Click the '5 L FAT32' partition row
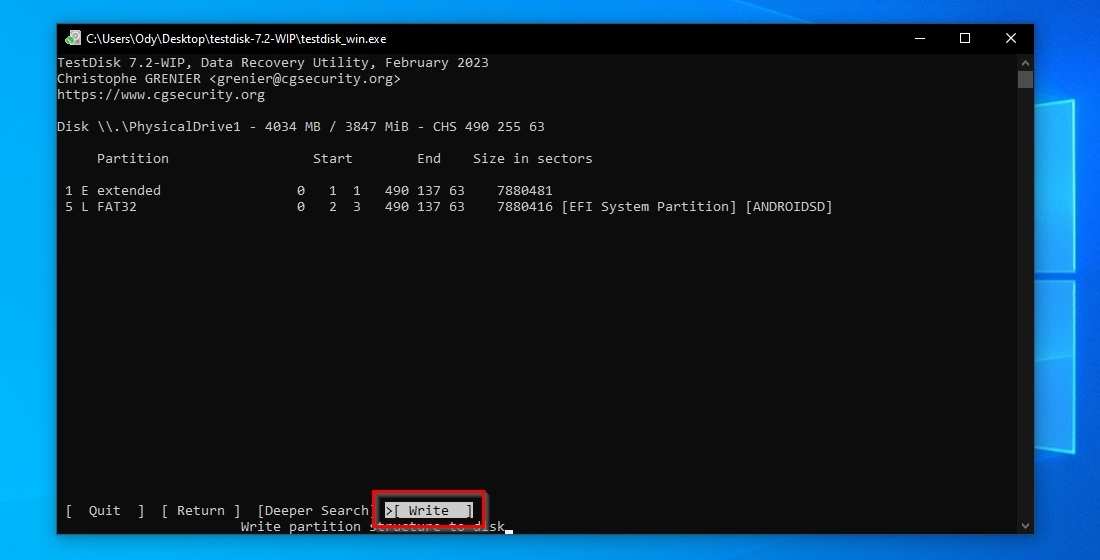The height and width of the screenshot is (560, 1100). [448, 206]
